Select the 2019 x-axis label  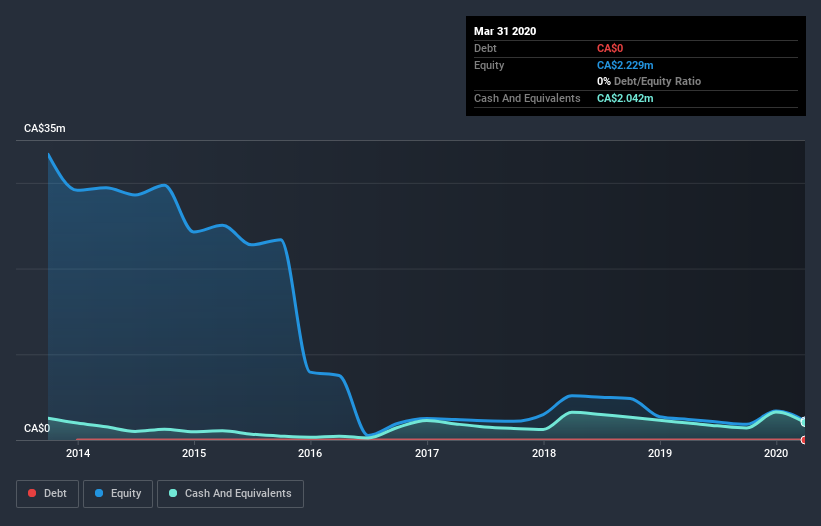click(660, 453)
